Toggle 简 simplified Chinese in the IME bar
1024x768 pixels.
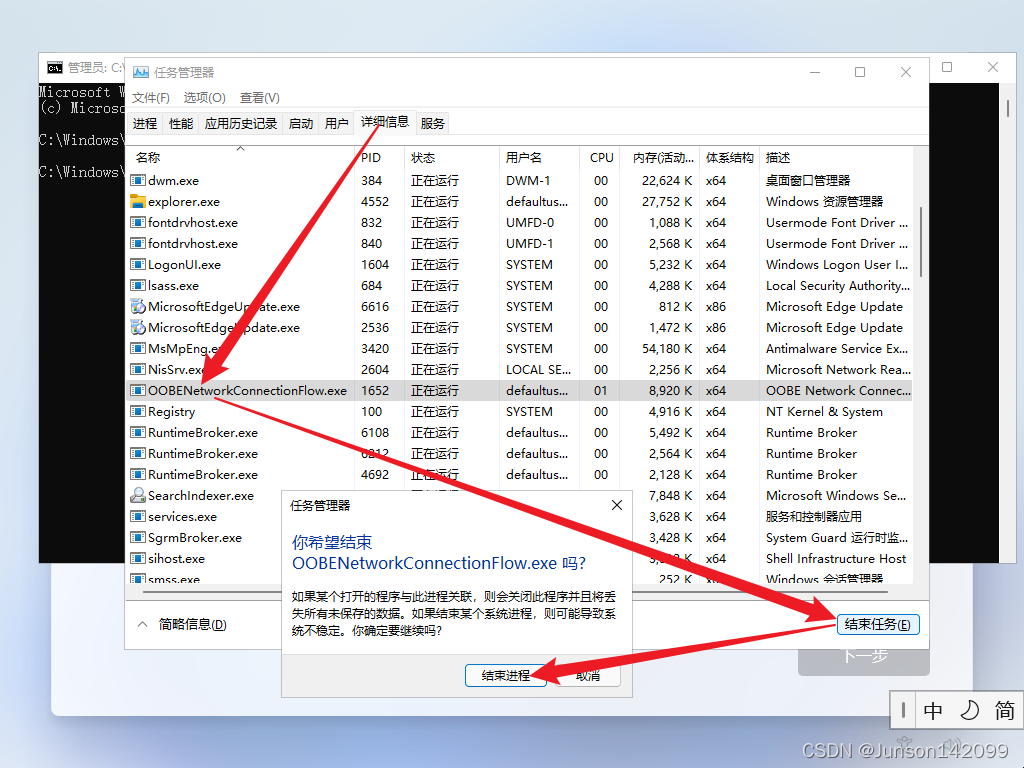point(1003,710)
